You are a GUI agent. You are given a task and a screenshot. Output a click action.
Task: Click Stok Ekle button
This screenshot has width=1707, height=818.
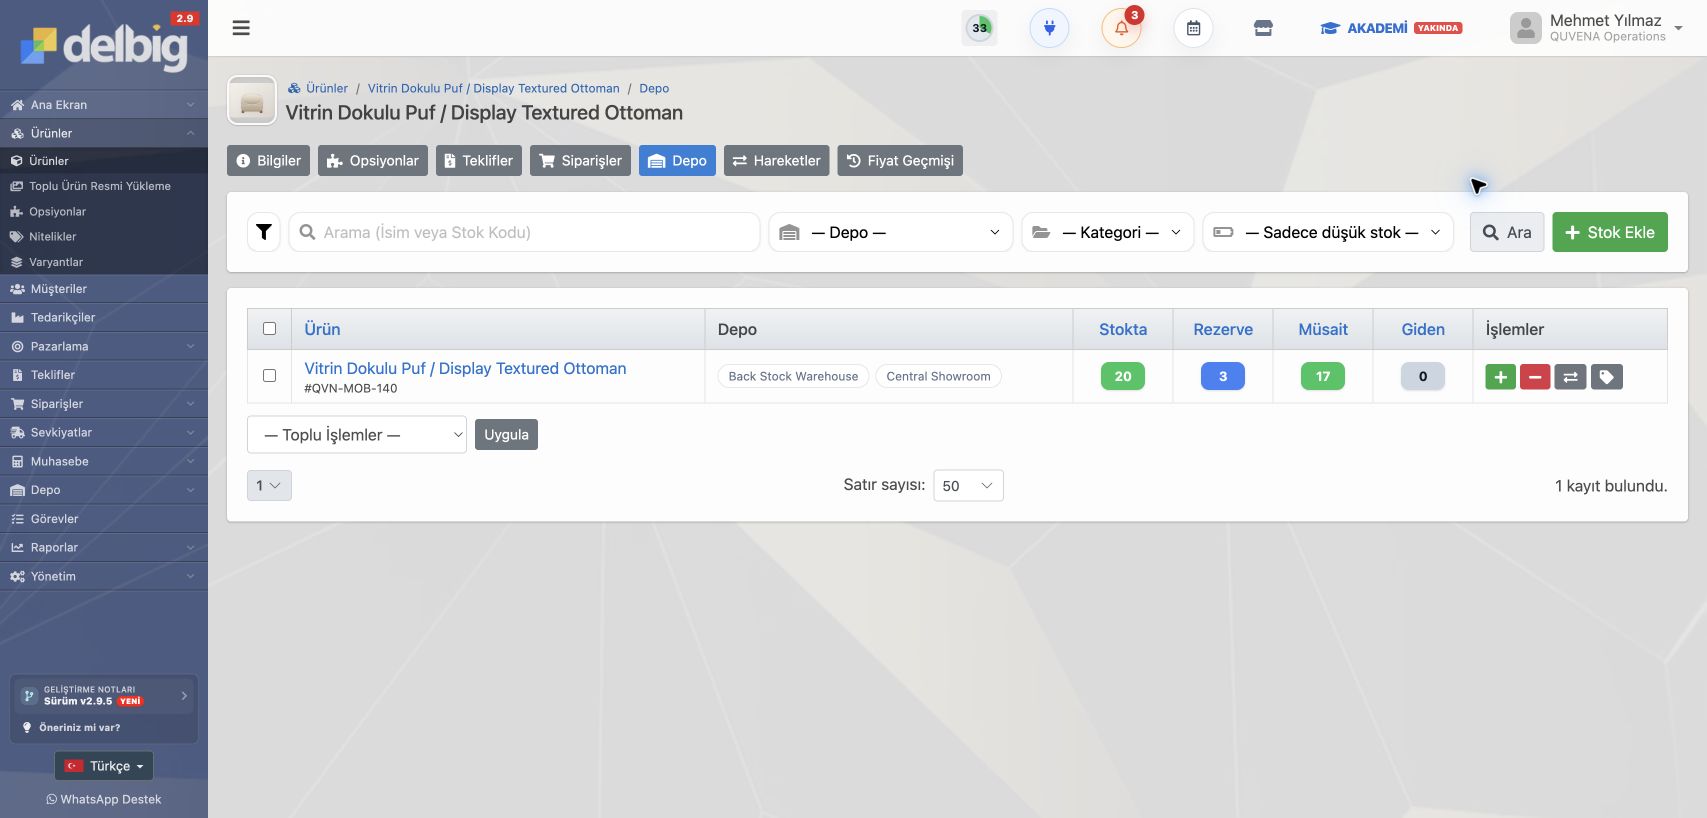click(1610, 232)
